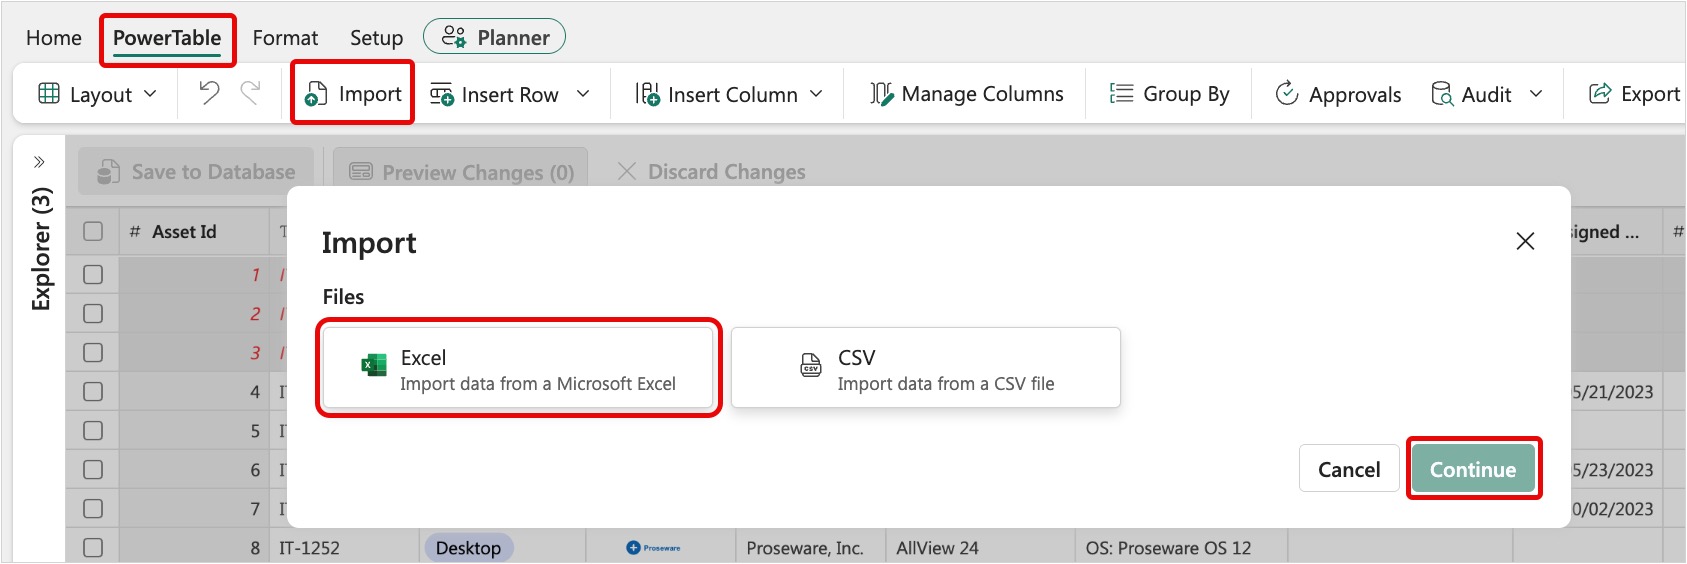
Task: Click the Insert Column icon
Action: pyautogui.click(x=647, y=93)
